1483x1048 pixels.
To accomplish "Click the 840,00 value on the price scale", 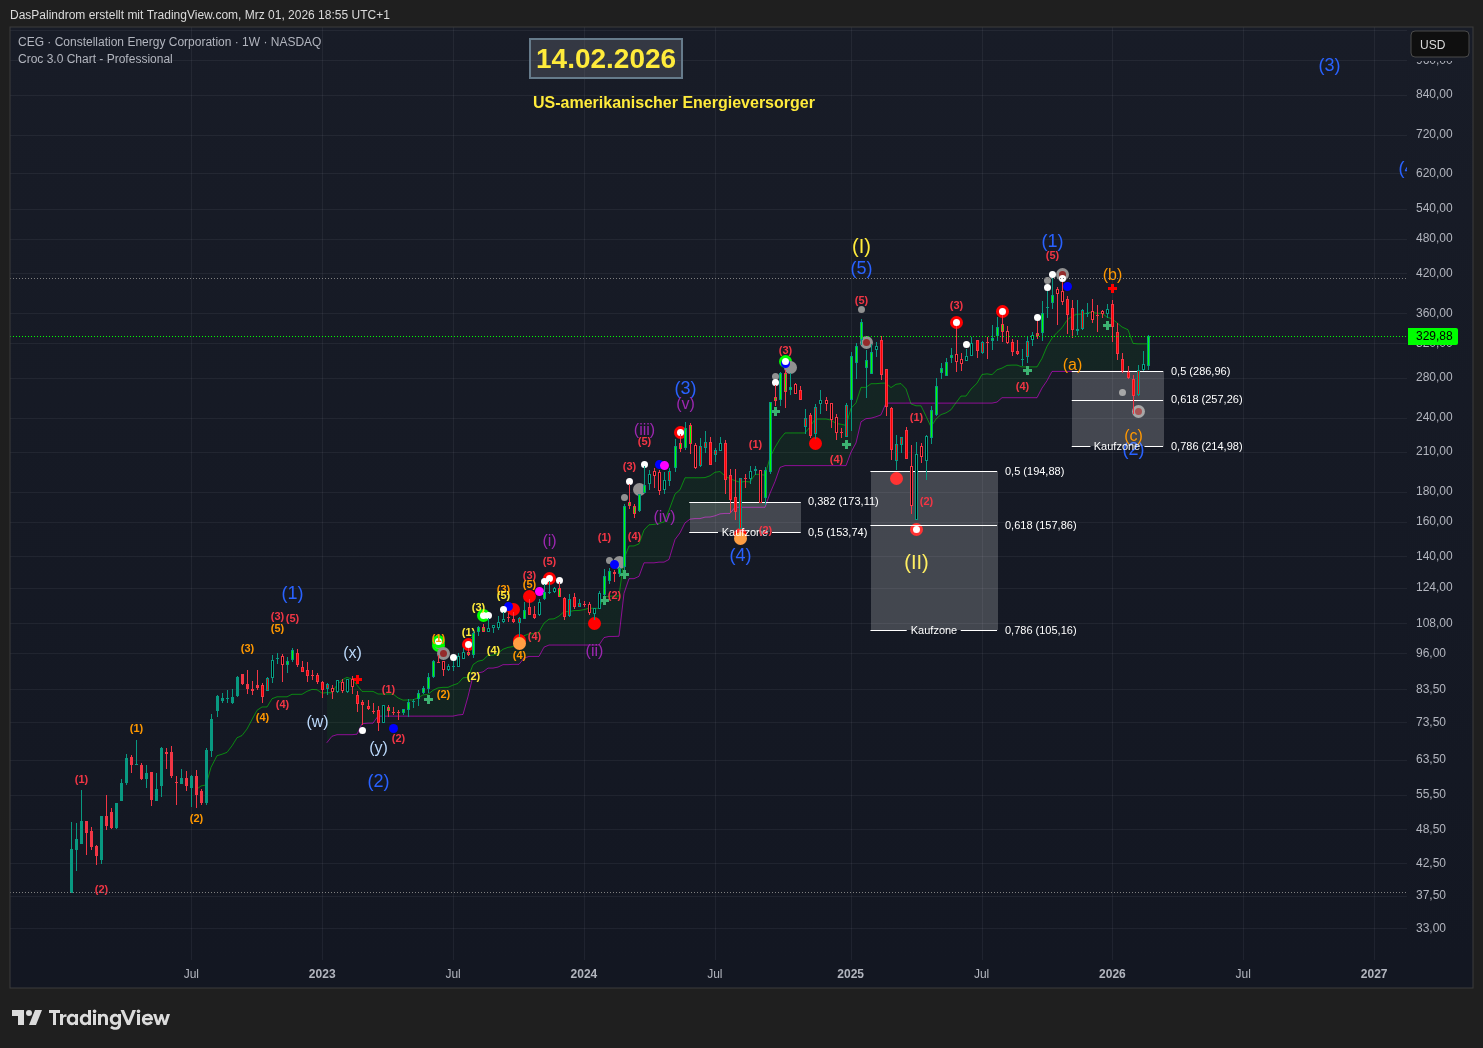I will pyautogui.click(x=1433, y=94).
